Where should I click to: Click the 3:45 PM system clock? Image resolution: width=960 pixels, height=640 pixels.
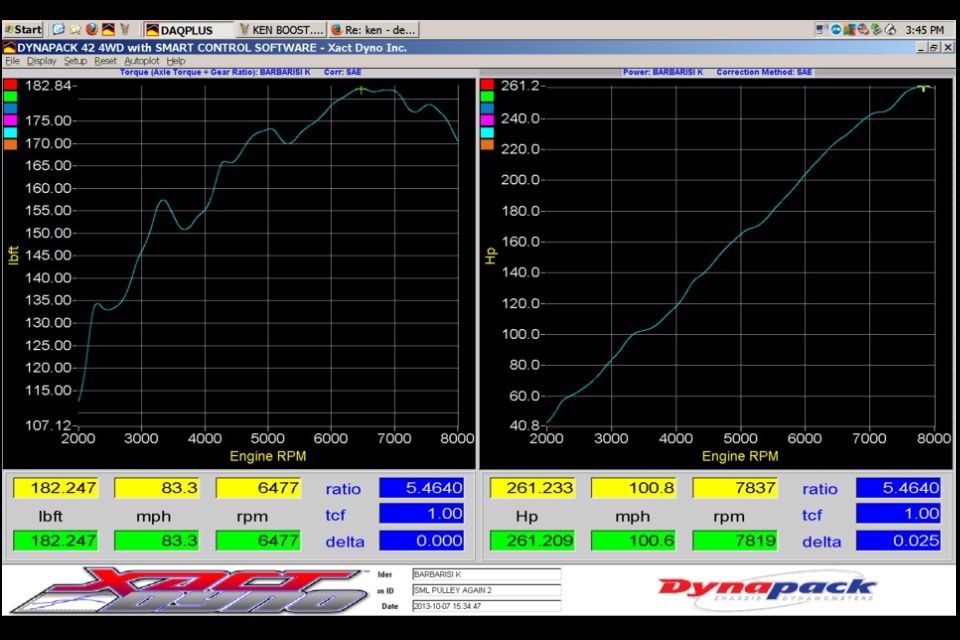(x=924, y=30)
